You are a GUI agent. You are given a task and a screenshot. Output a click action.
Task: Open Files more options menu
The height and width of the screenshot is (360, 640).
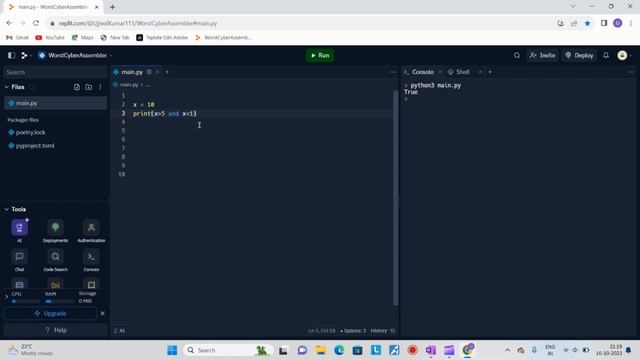pos(100,87)
